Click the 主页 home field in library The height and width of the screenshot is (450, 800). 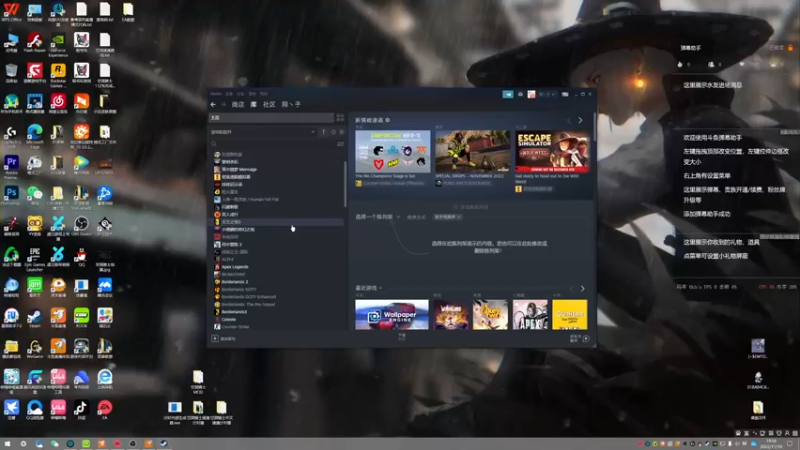271,118
